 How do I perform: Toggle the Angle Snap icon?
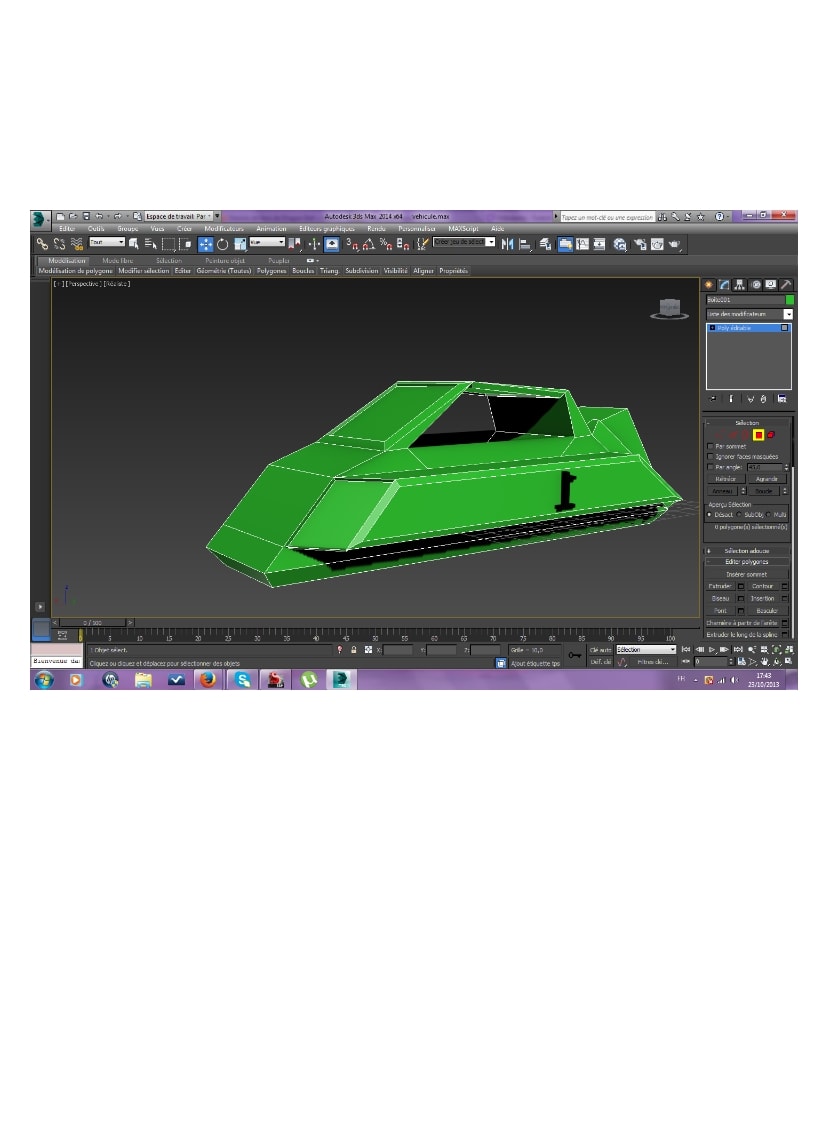(369, 244)
